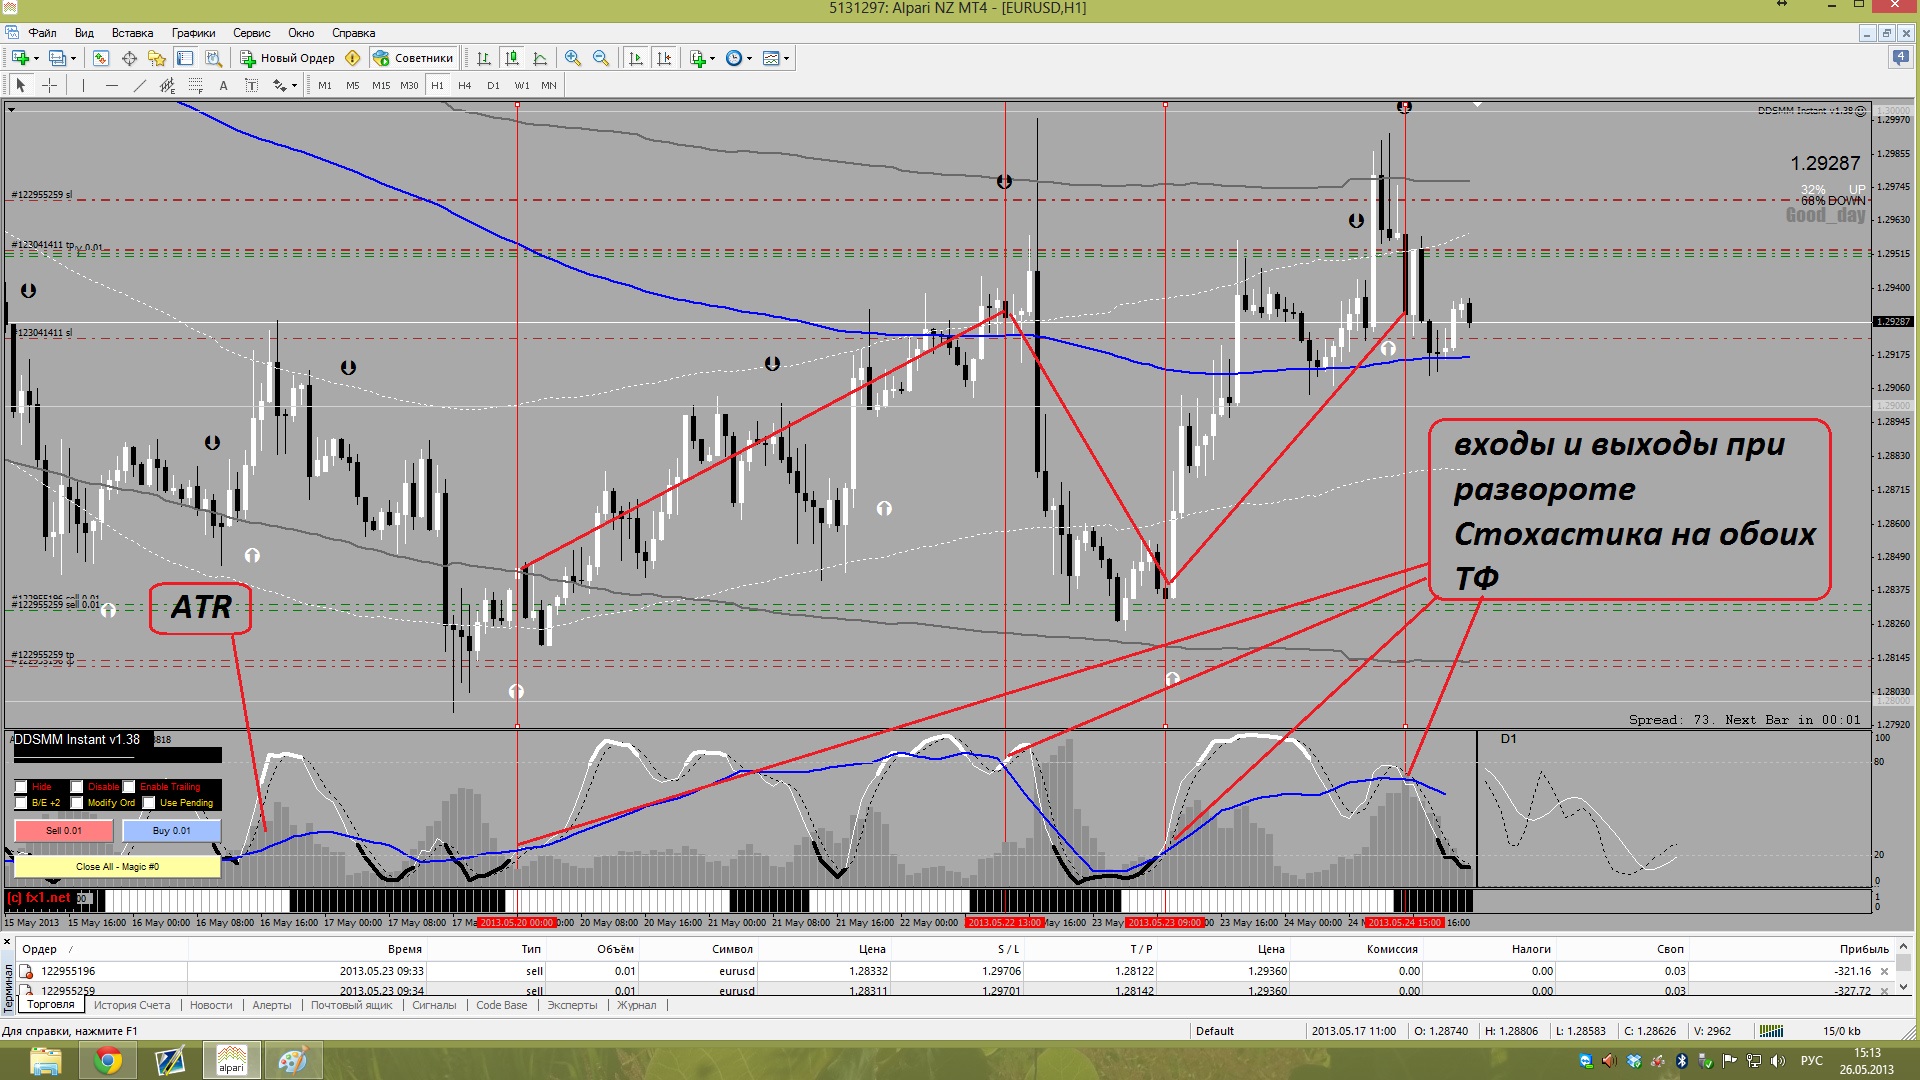Click Close All - Magic #0 button
Image resolution: width=1920 pixels, height=1080 pixels.
pyautogui.click(x=117, y=867)
